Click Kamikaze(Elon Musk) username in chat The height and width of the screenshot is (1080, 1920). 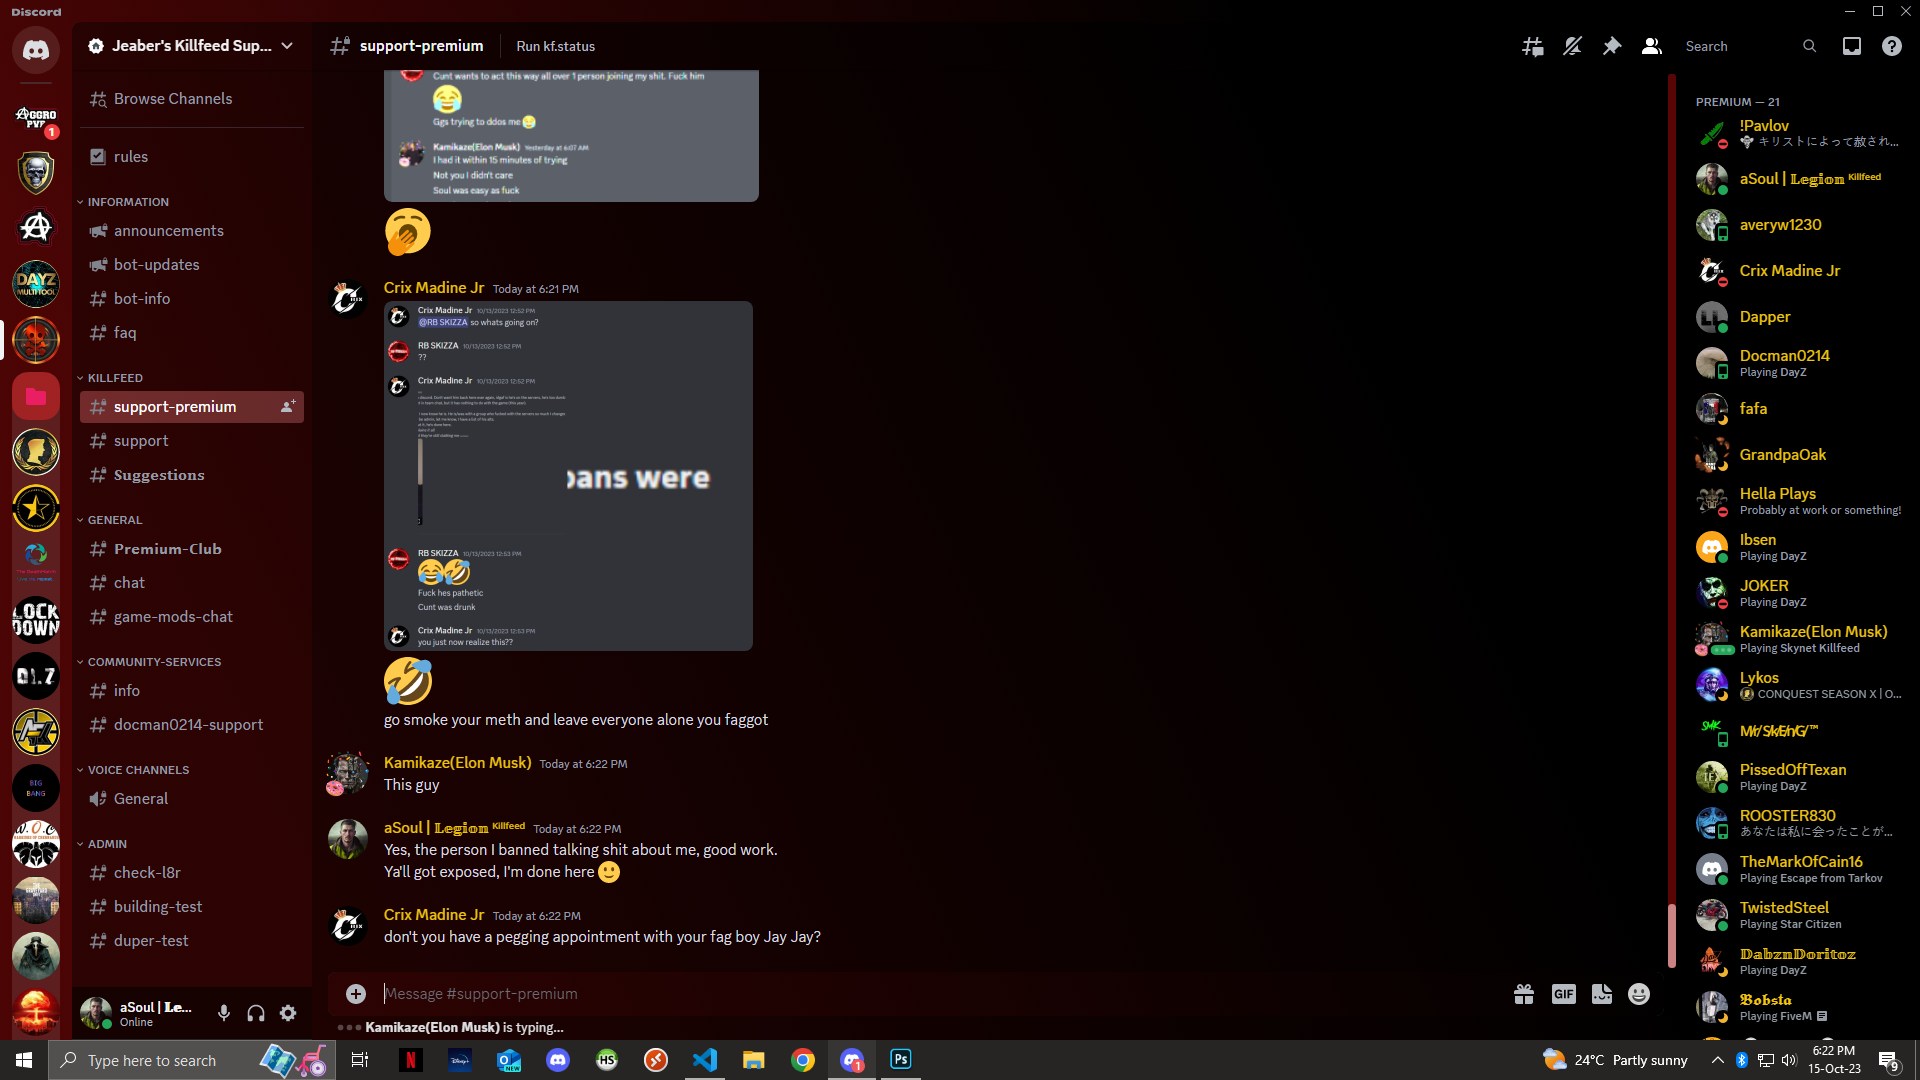pos(457,763)
